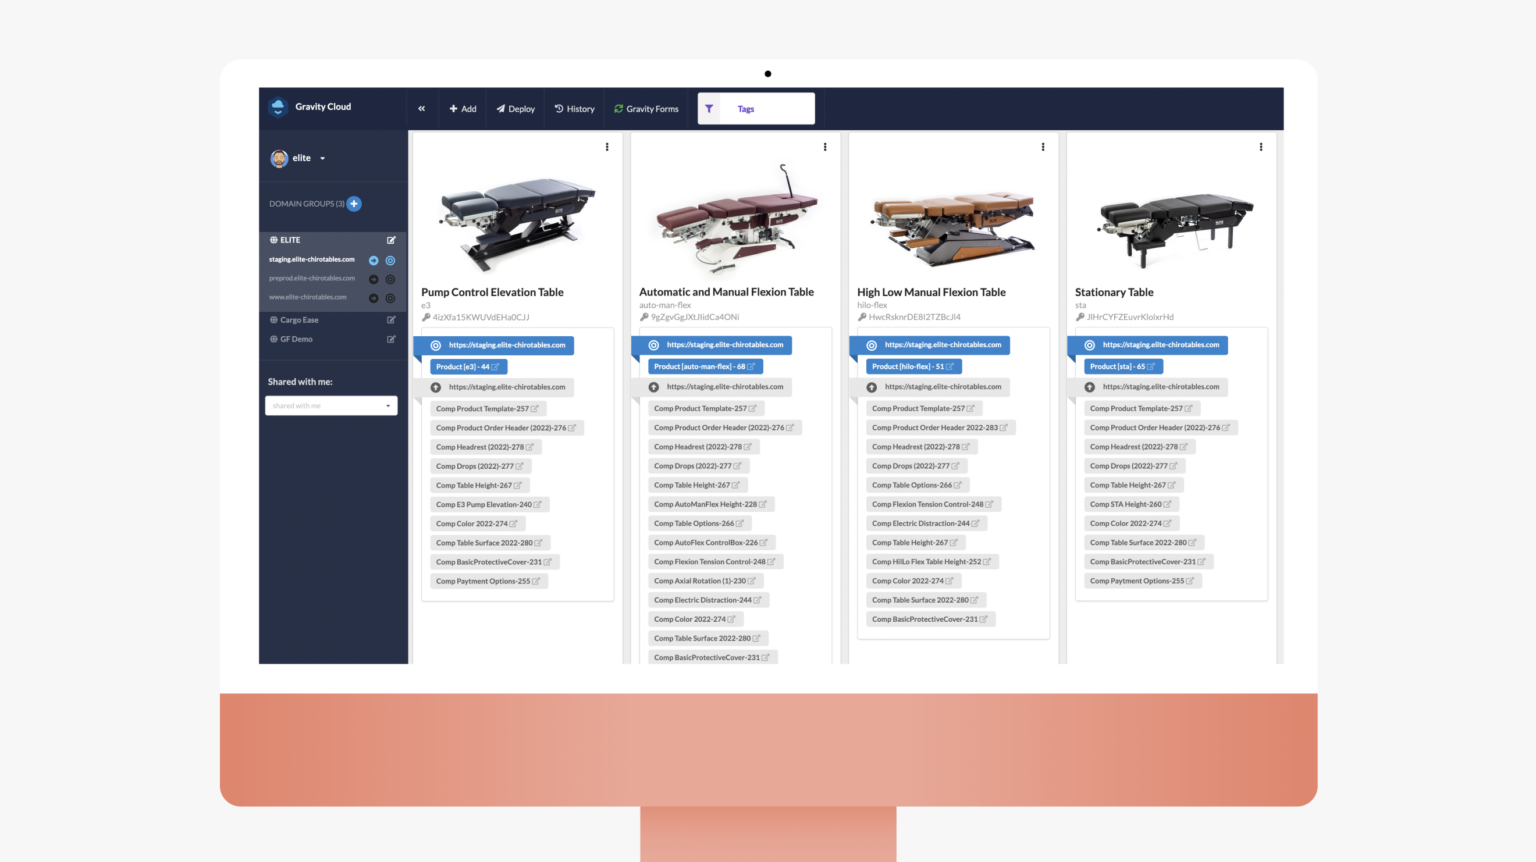Toggle the active radio icon beside staging.elite-chirotables.com
The width and height of the screenshot is (1536, 862).
390,261
